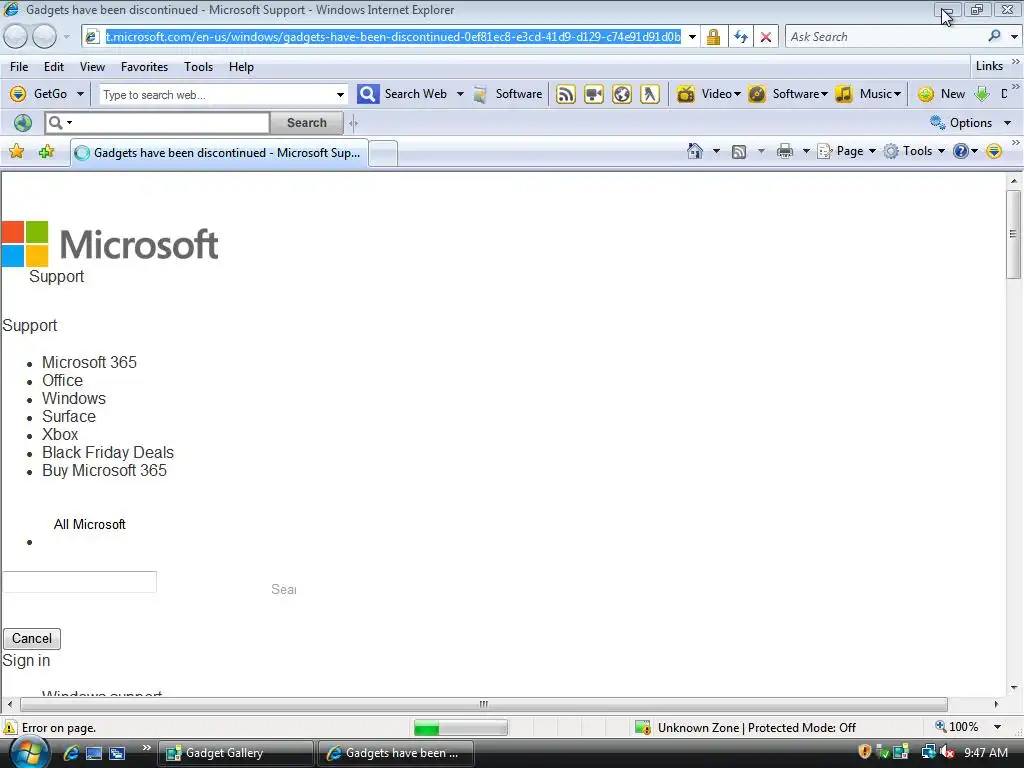Open the View menu
Screen dimensions: 1024x768
[92, 67]
